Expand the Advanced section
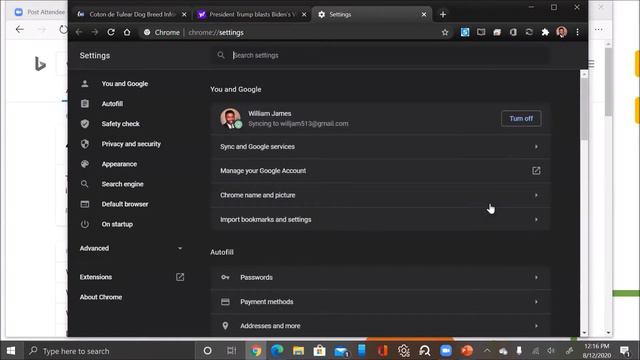Viewport: 640px width, 360px height. [131, 248]
